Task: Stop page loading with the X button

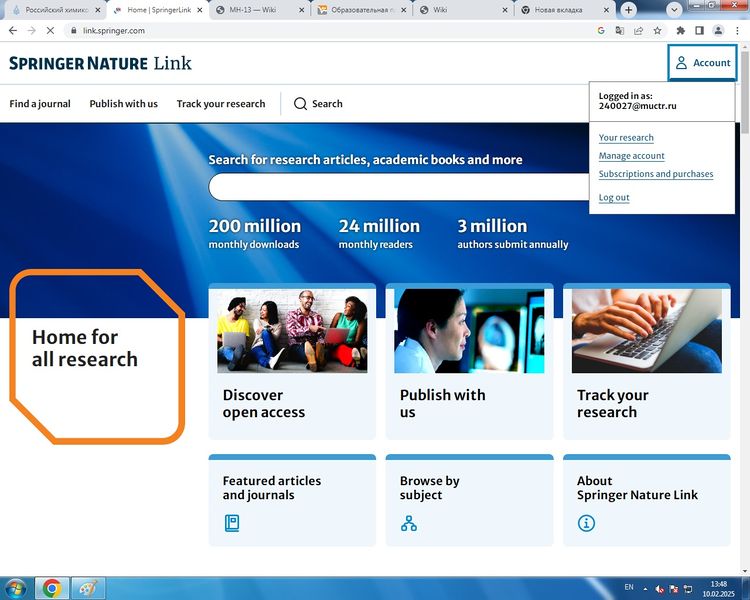Action: tap(50, 31)
